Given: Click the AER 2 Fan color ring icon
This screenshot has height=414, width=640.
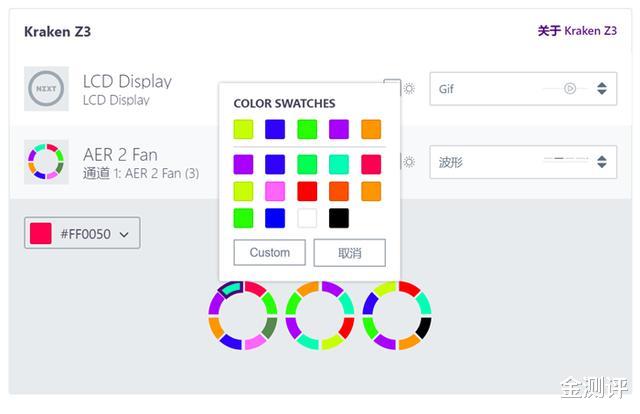Looking at the screenshot, I should 46,162.
